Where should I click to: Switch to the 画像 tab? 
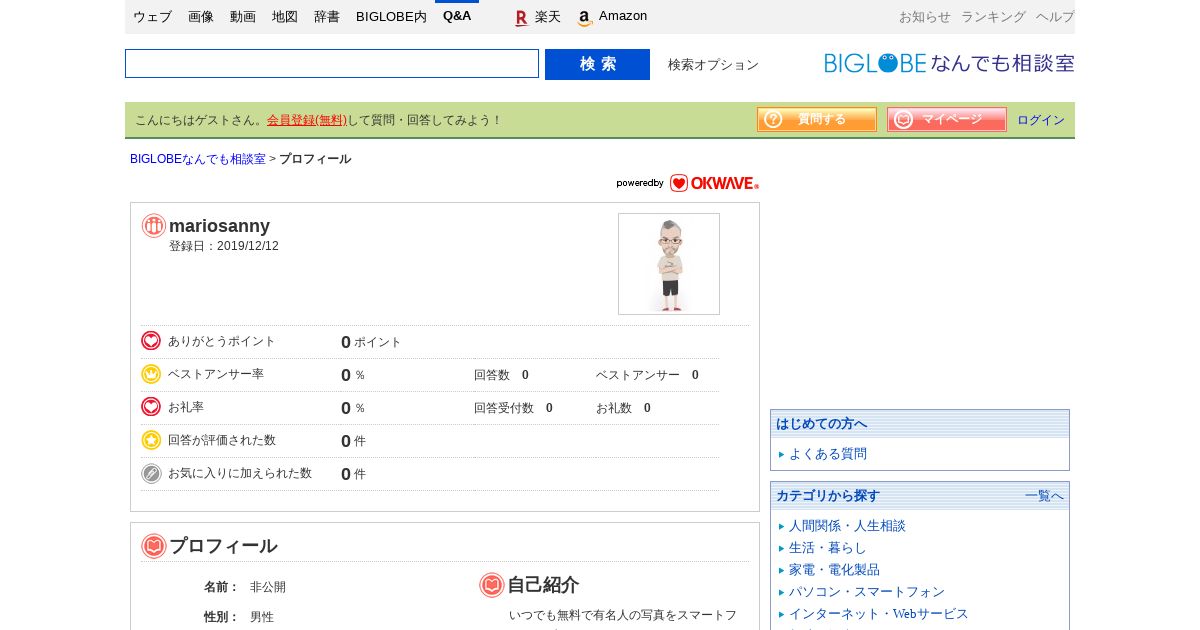point(201,17)
